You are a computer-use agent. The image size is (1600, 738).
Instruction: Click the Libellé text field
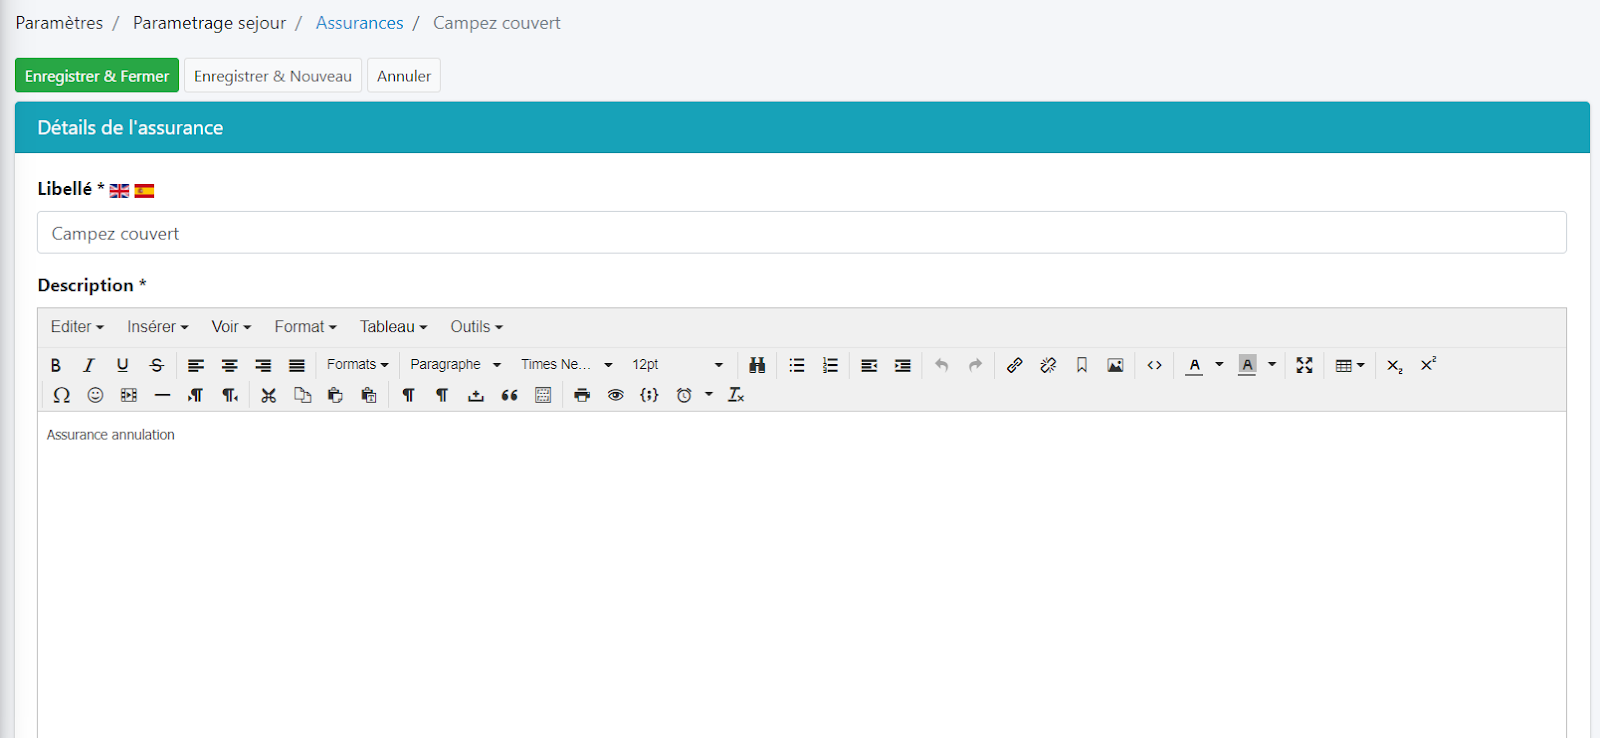pos(801,233)
